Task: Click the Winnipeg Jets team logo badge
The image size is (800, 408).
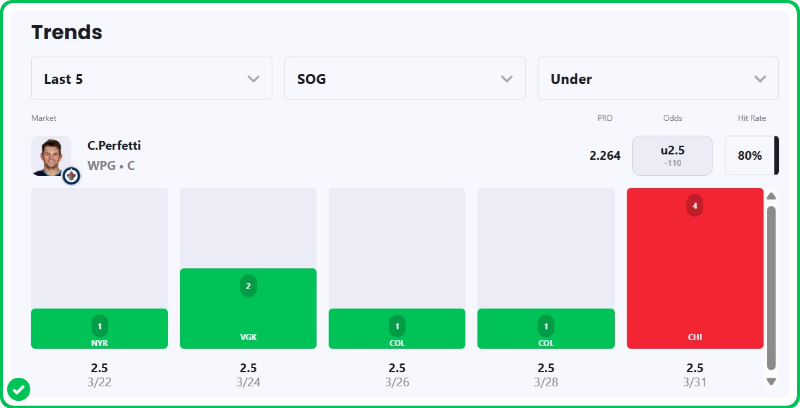Action: [71, 176]
